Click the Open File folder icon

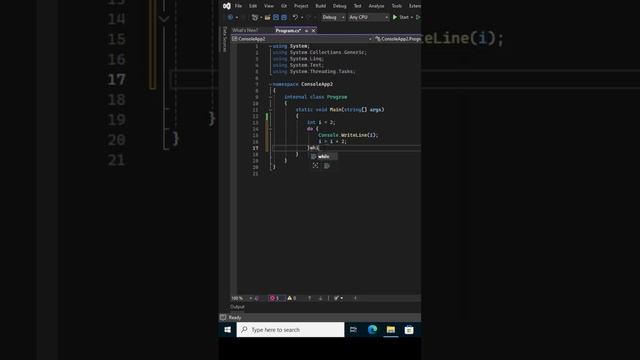[267, 17]
